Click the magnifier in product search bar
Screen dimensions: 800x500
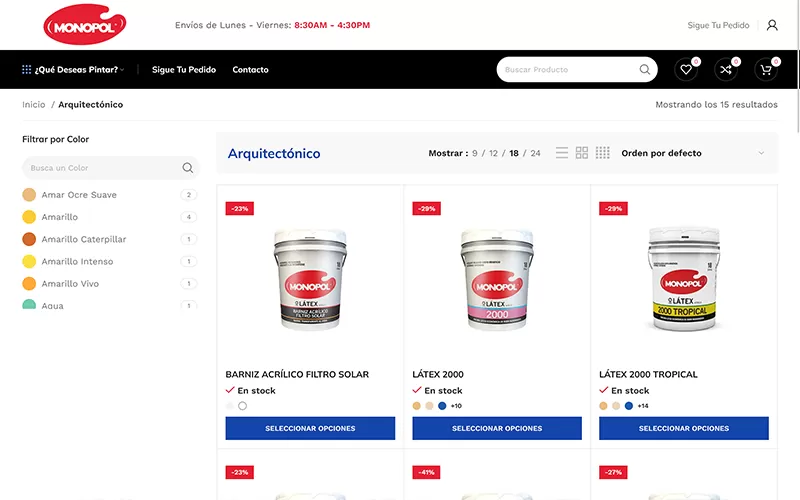(645, 69)
